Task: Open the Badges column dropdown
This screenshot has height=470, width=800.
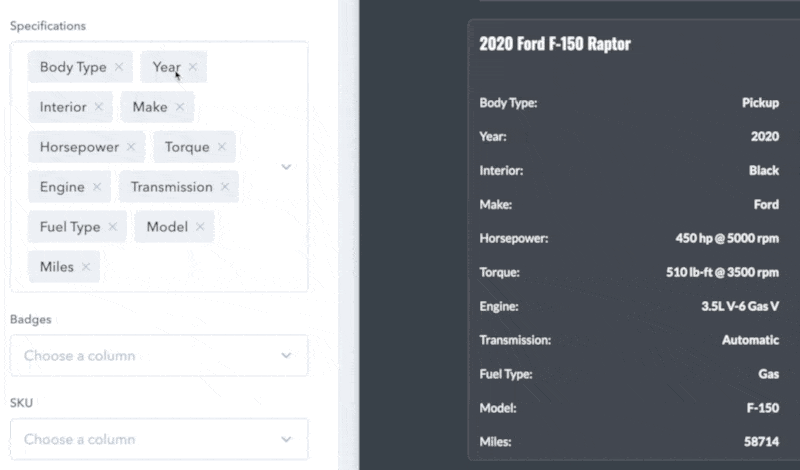Action: point(159,355)
